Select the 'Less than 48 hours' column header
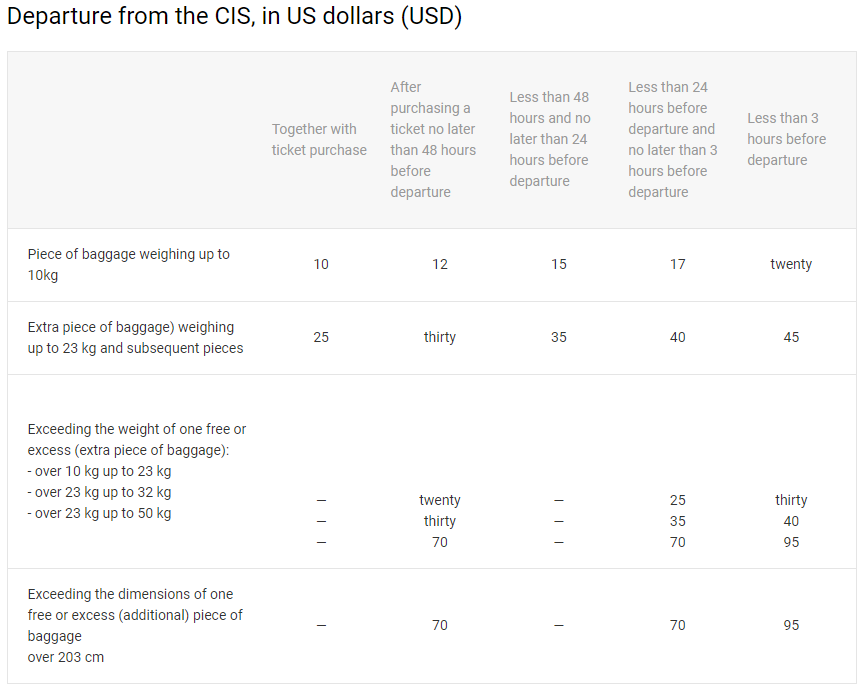 pos(550,140)
